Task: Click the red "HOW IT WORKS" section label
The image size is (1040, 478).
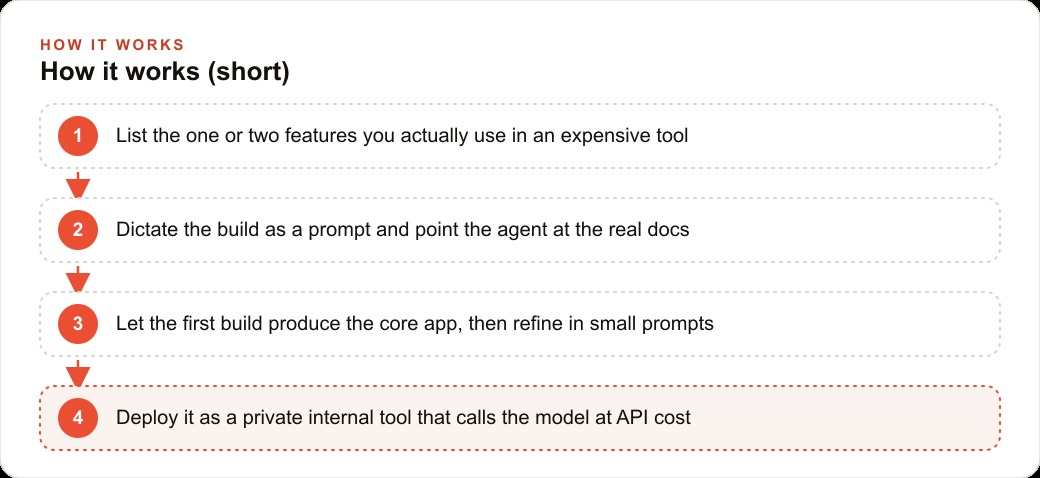Action: pyautogui.click(x=112, y=45)
